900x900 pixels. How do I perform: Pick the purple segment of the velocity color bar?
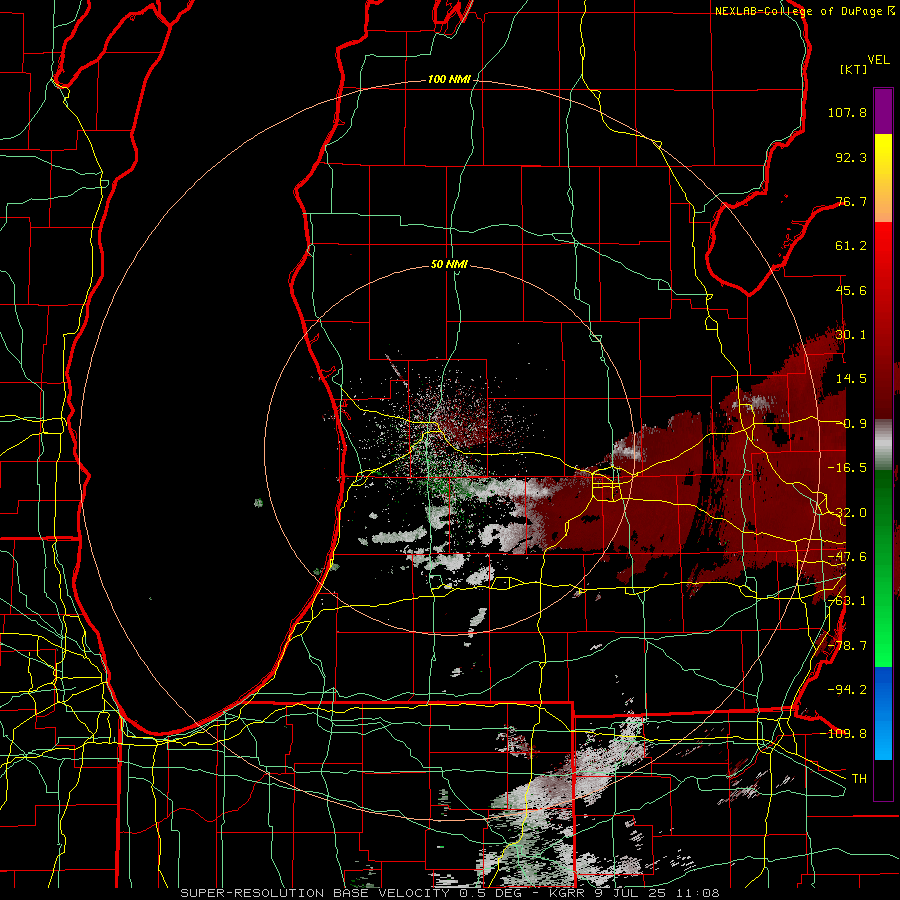click(883, 111)
